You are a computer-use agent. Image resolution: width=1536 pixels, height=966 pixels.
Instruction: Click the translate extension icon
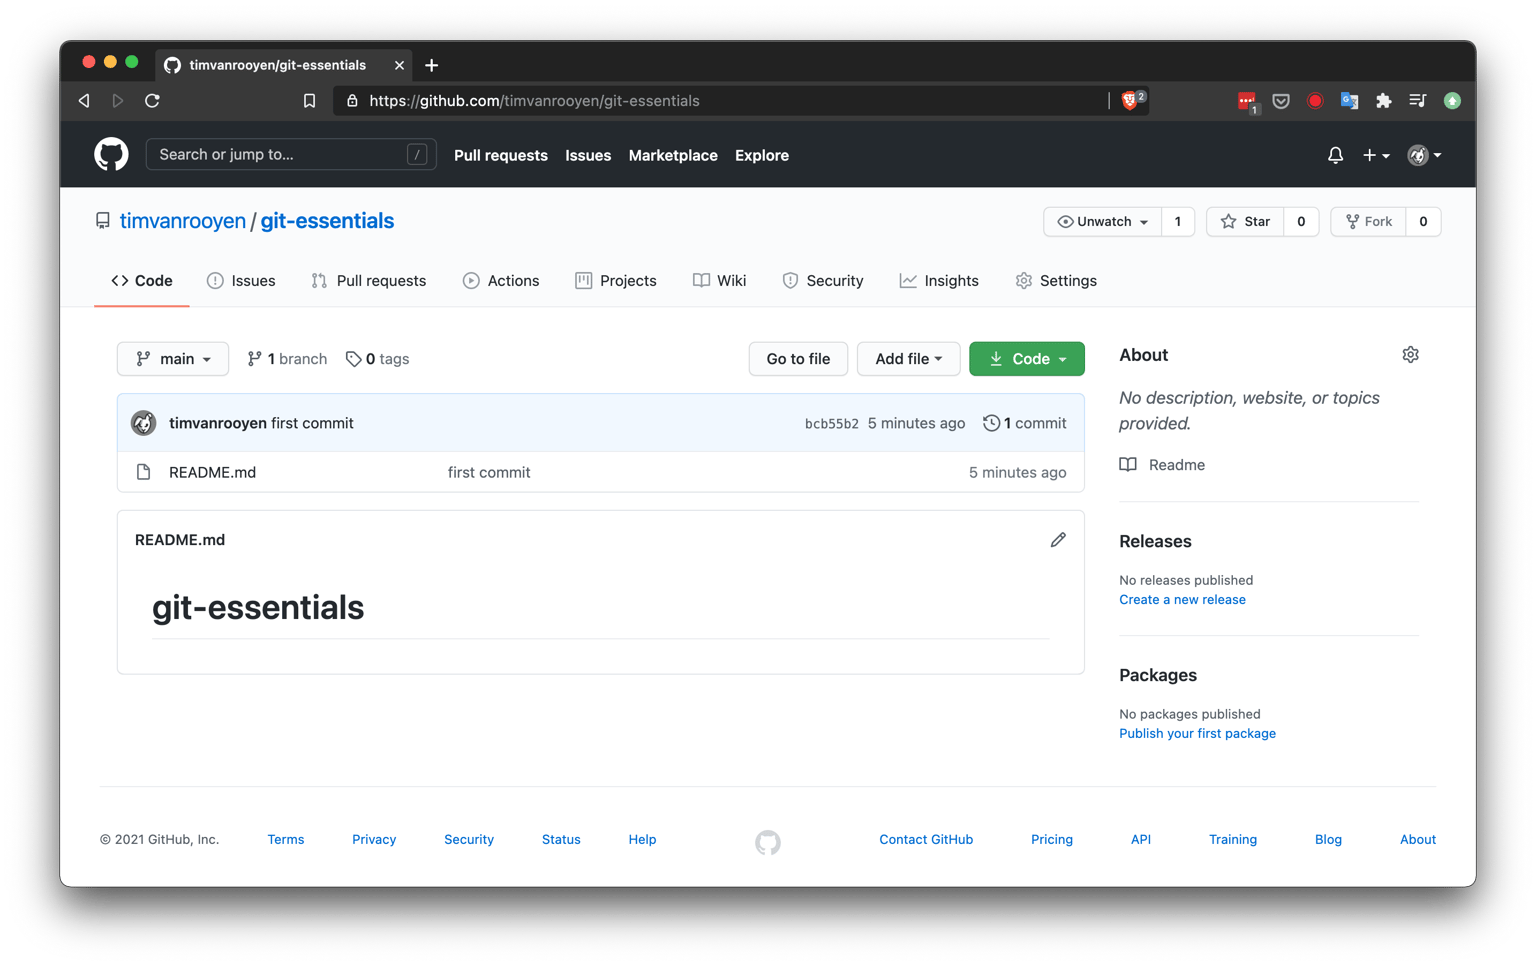click(x=1349, y=101)
